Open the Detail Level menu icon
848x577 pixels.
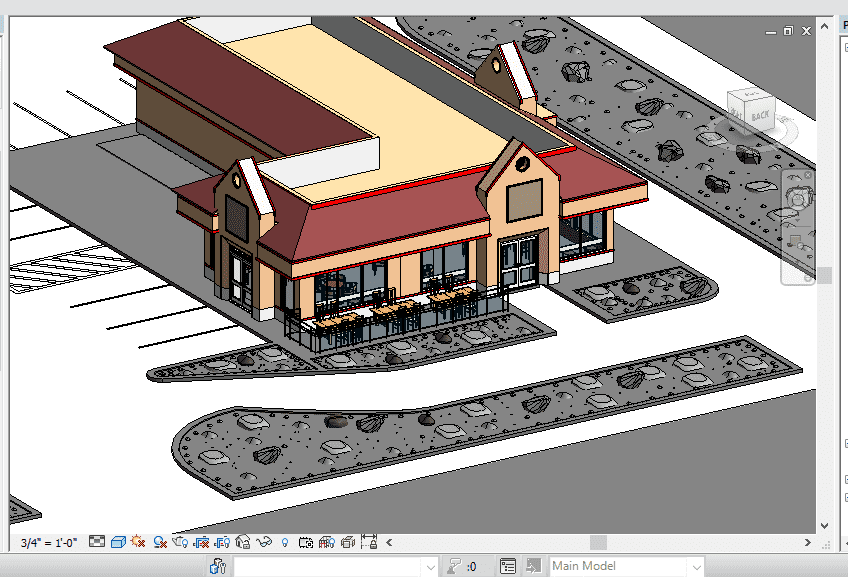coord(97,542)
